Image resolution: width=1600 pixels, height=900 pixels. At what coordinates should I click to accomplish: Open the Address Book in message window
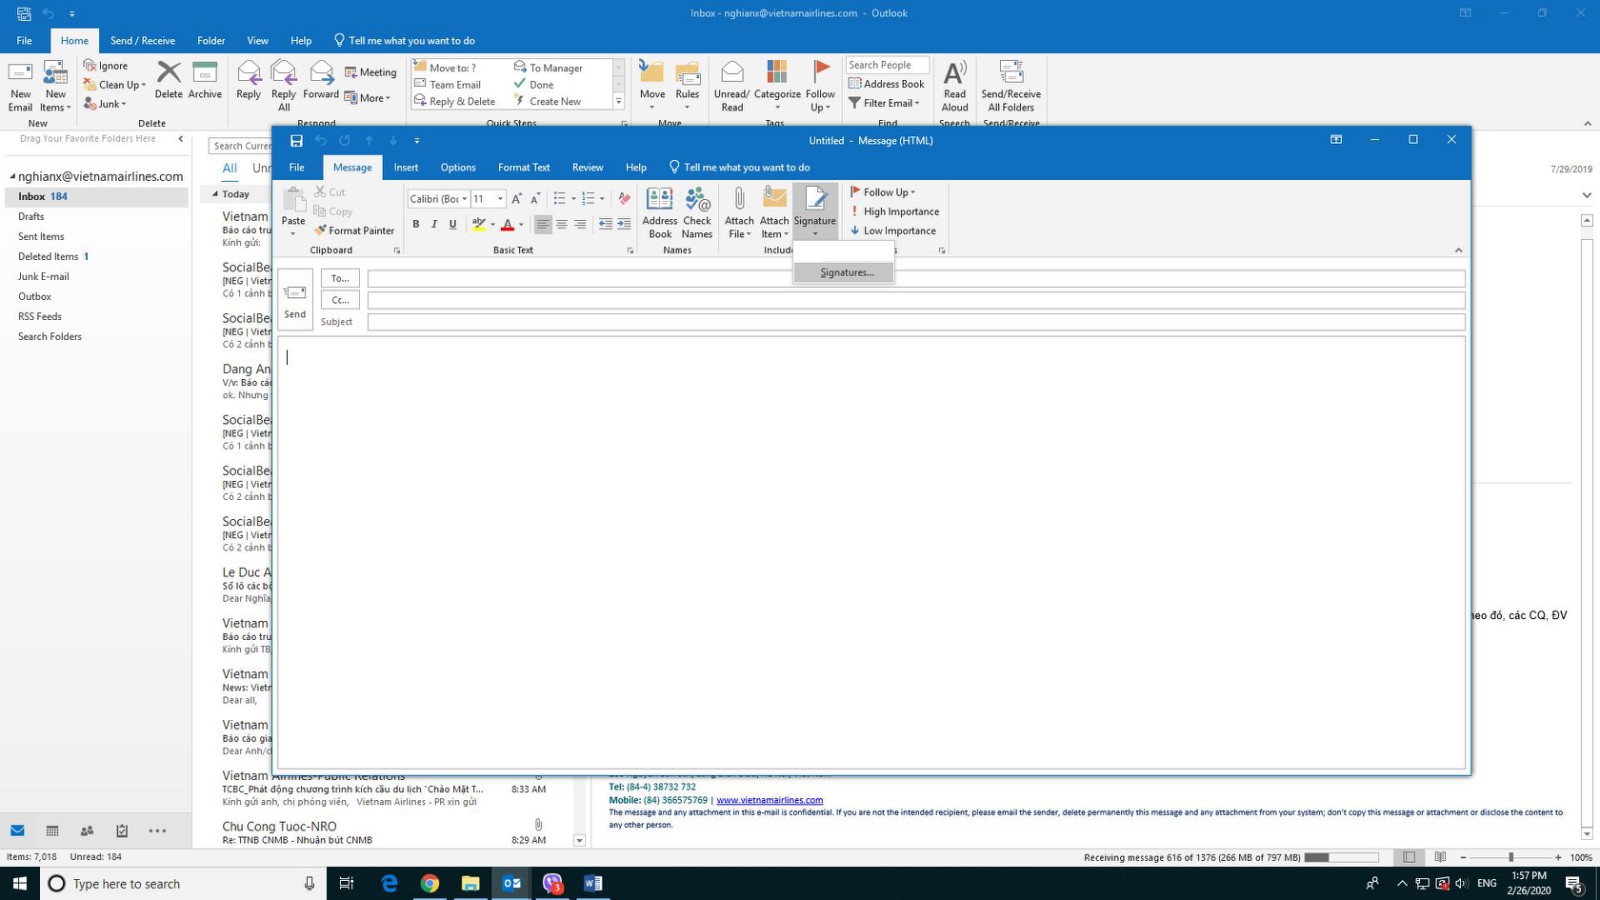point(660,213)
